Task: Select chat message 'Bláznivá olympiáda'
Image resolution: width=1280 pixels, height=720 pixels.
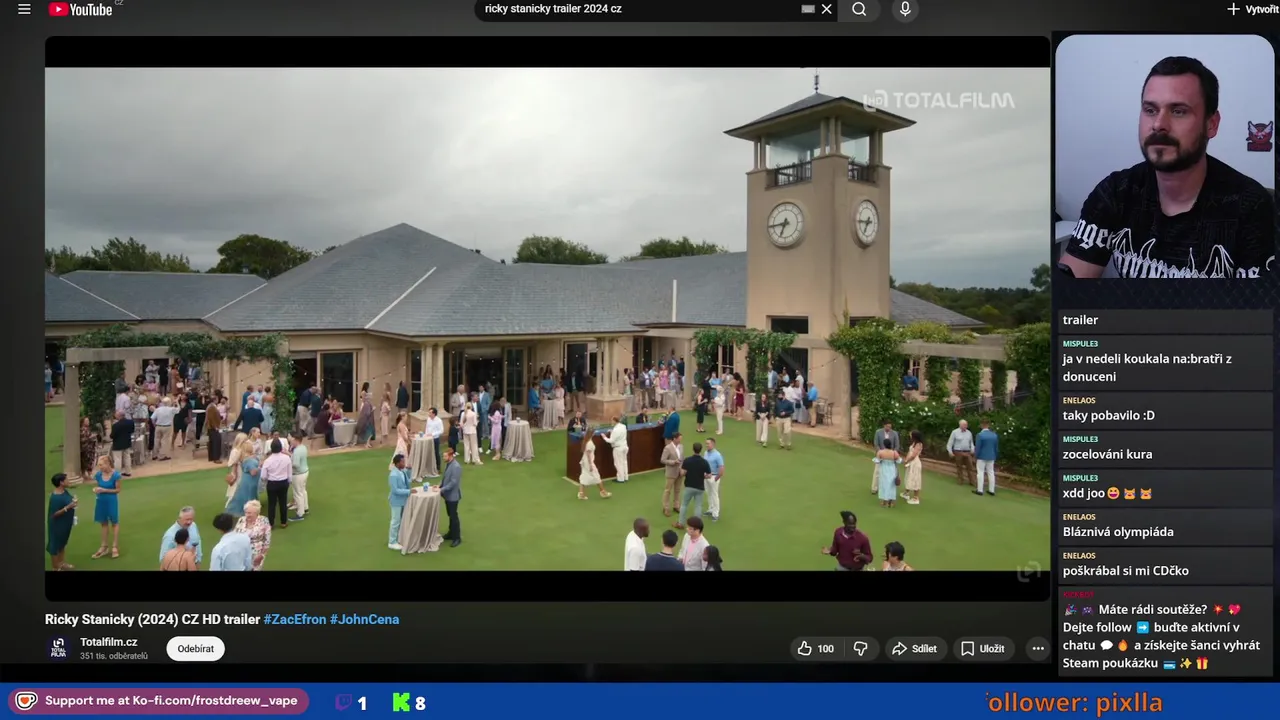Action: [x=1118, y=532]
